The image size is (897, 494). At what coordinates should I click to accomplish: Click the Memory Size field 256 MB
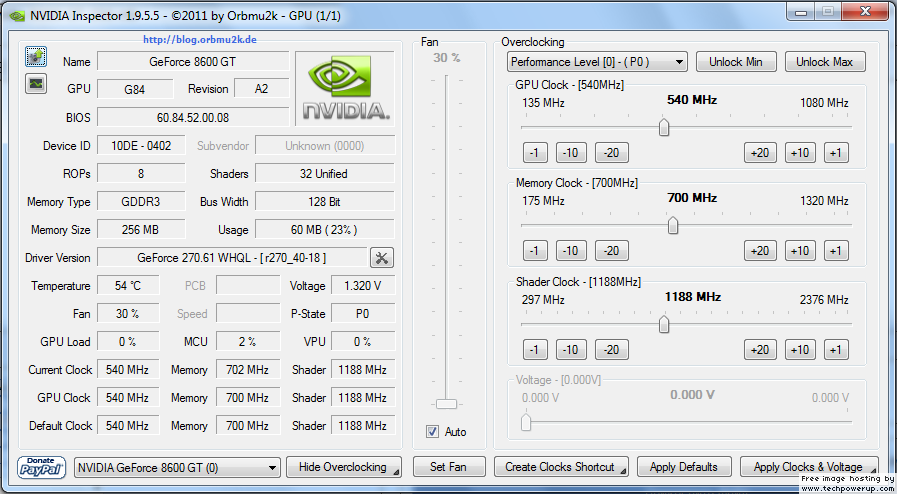tap(141, 230)
